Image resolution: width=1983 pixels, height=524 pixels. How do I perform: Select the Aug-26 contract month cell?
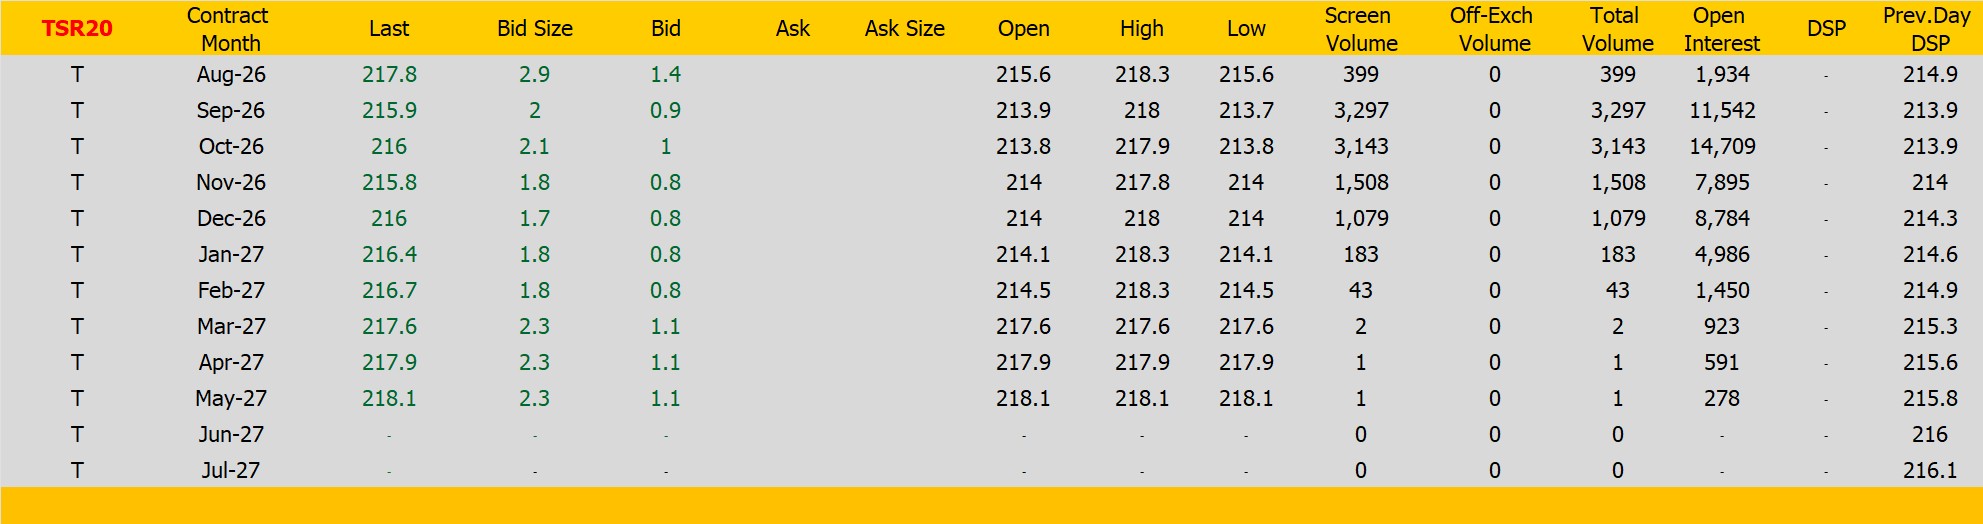coord(231,75)
